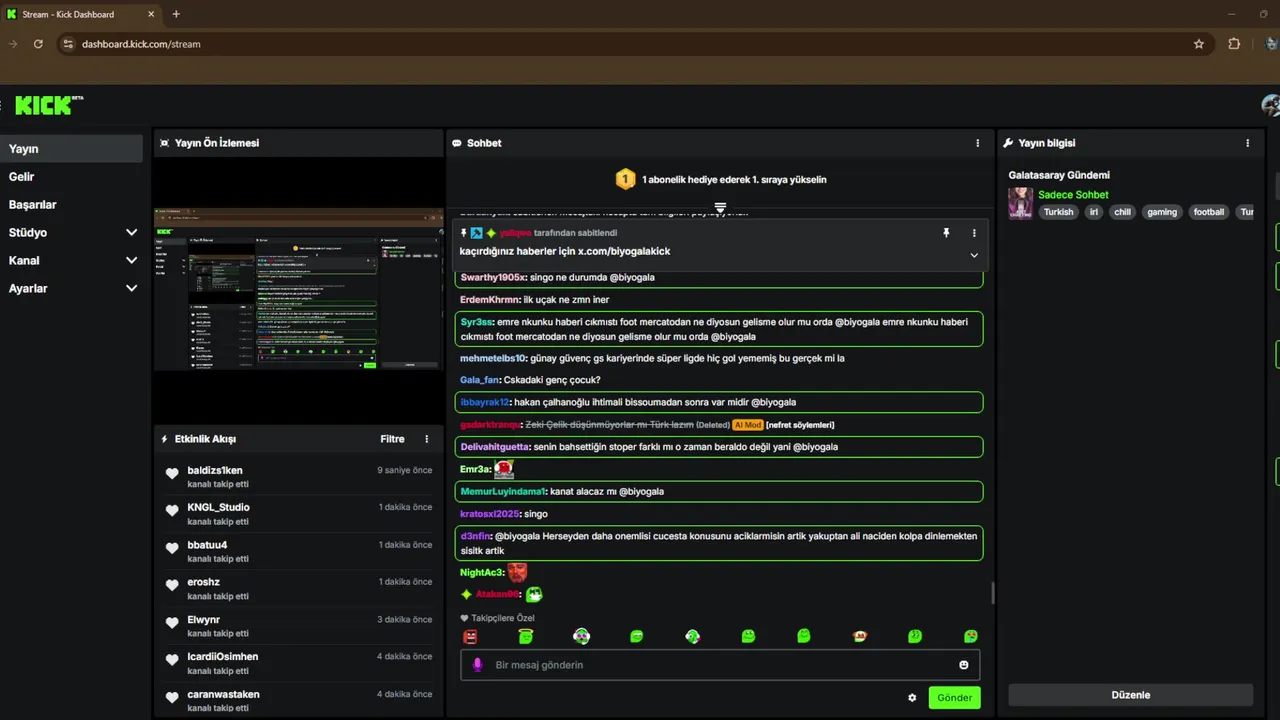Screen dimensions: 1280x720
Task: Expand the pinned message with the chevron
Action: [974, 255]
